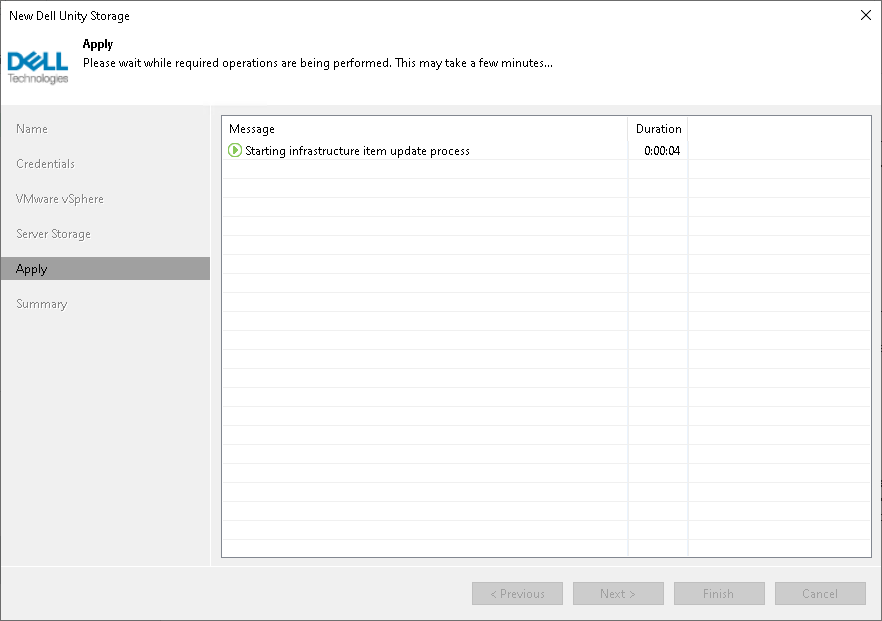Click the Message column header
This screenshot has height=621, width=882.
tap(425, 129)
